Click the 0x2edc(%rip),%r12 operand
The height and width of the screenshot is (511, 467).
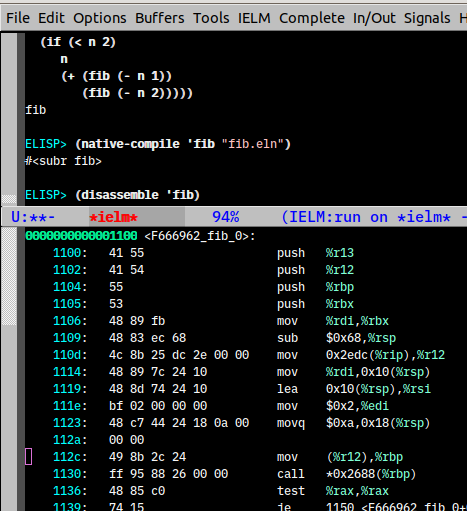pyautogui.click(x=385, y=355)
